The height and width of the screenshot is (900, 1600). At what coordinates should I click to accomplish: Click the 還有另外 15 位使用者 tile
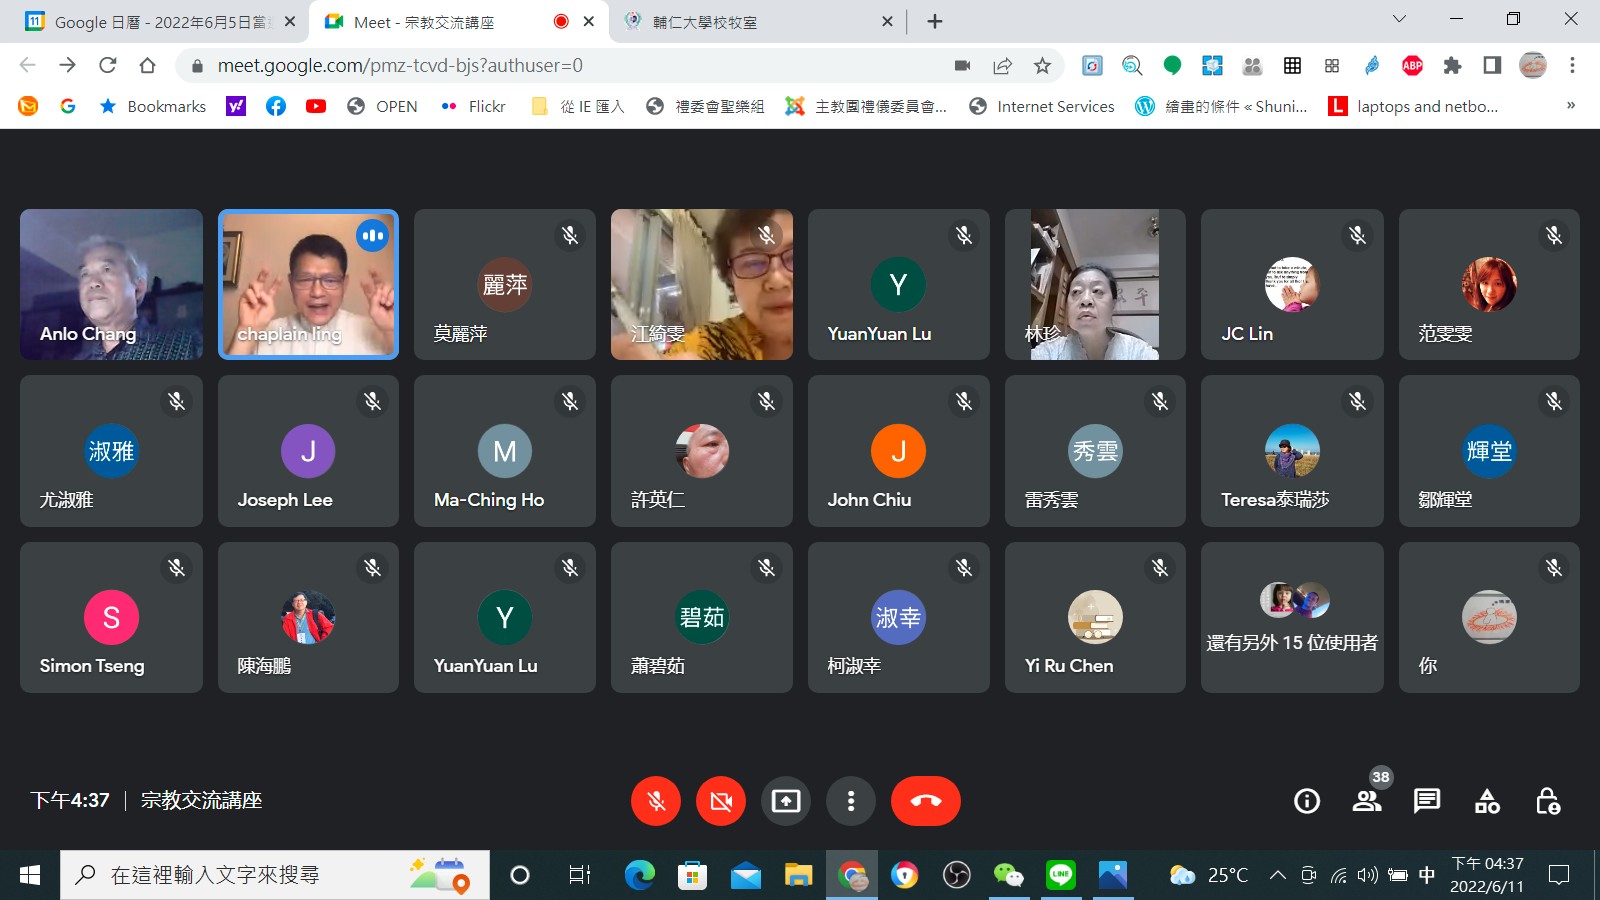1291,617
